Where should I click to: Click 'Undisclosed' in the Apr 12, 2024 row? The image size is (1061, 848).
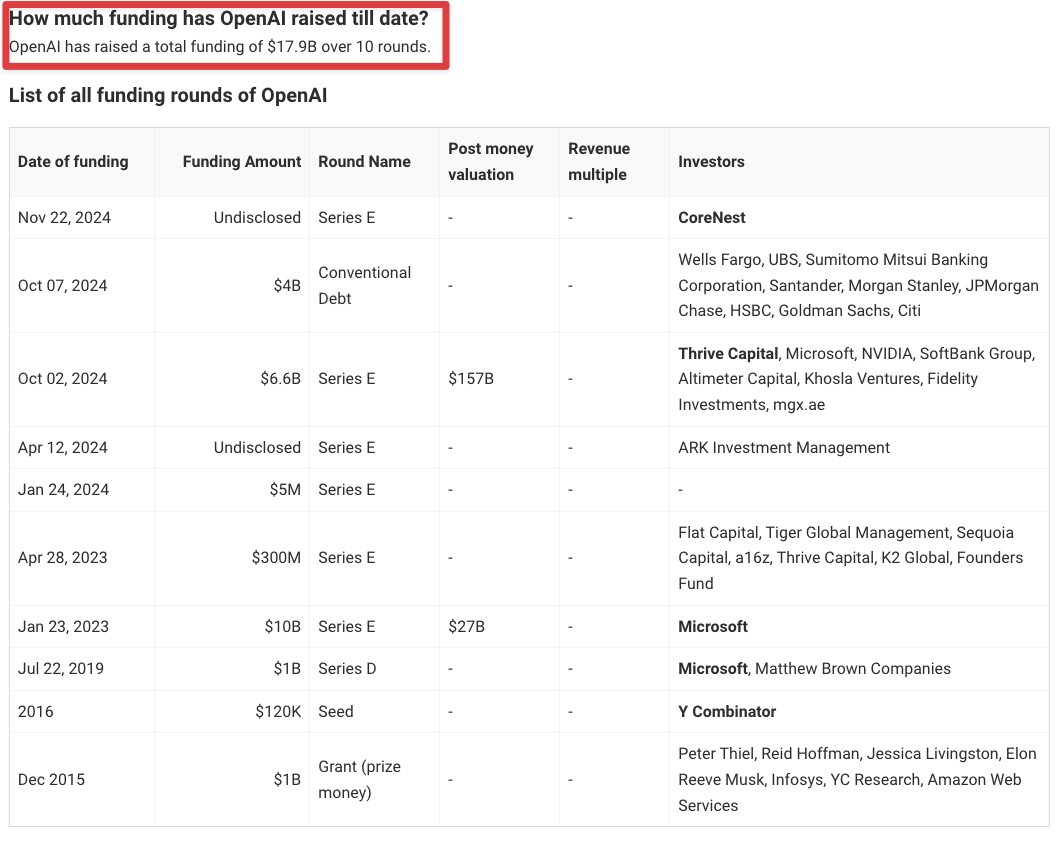(257, 448)
